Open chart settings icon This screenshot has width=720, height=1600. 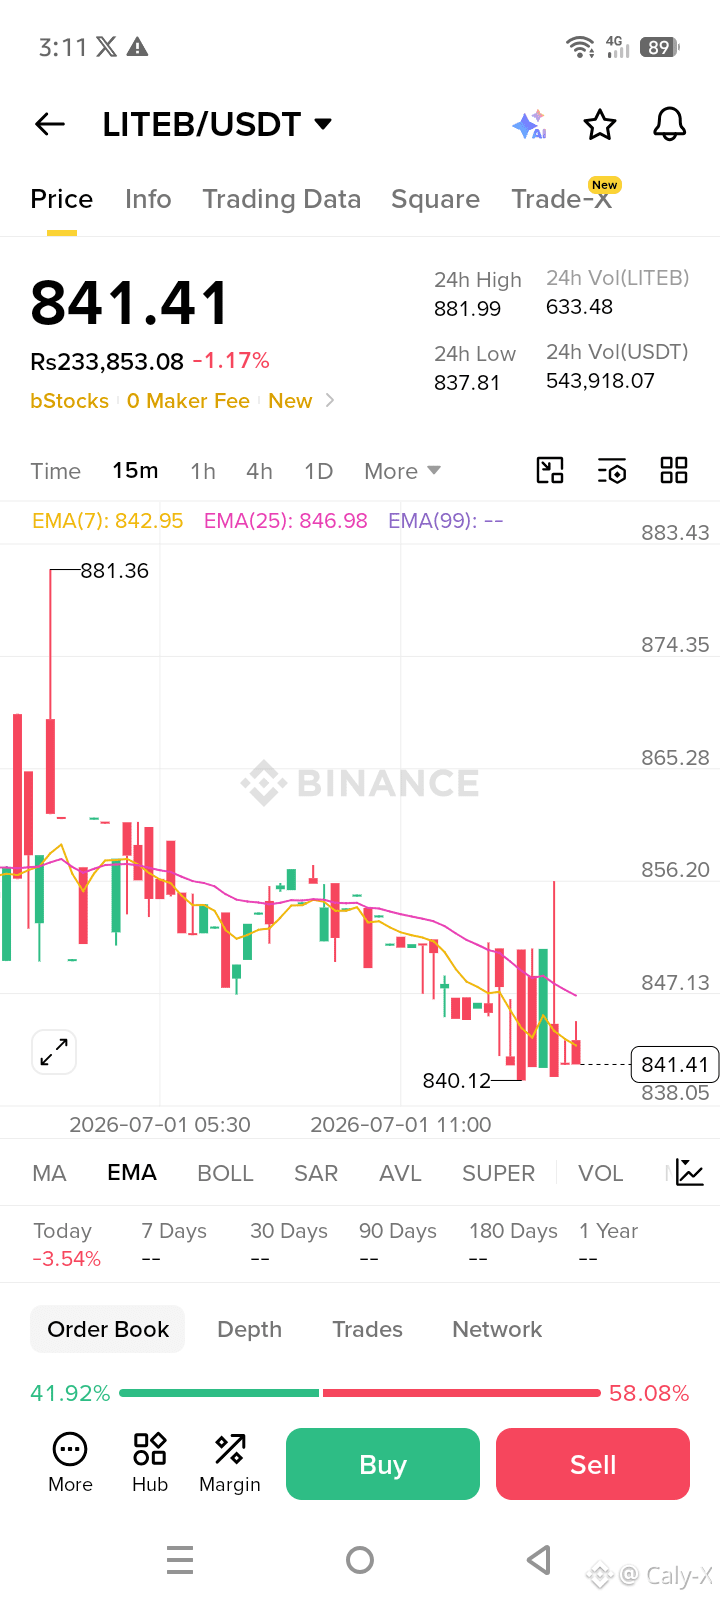(612, 470)
